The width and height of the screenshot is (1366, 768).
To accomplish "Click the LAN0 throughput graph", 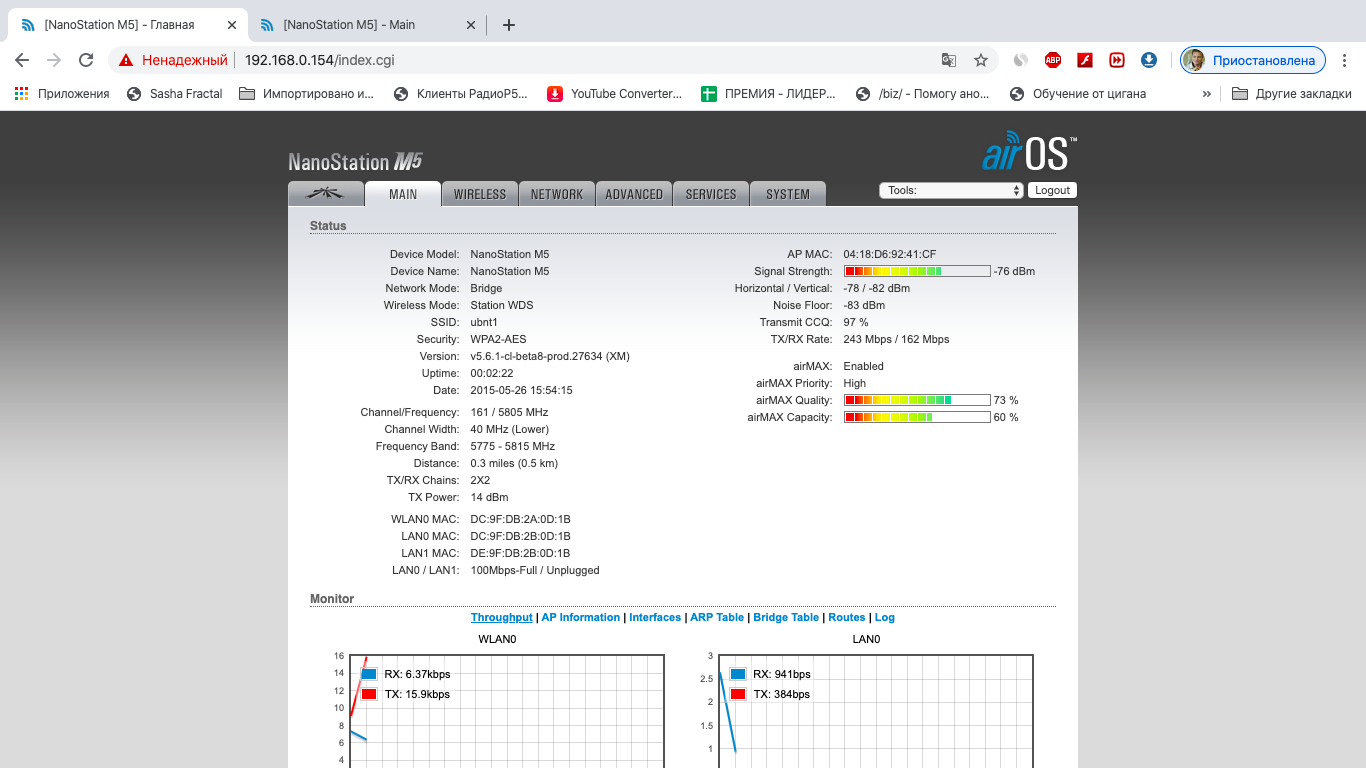I will pos(876,711).
